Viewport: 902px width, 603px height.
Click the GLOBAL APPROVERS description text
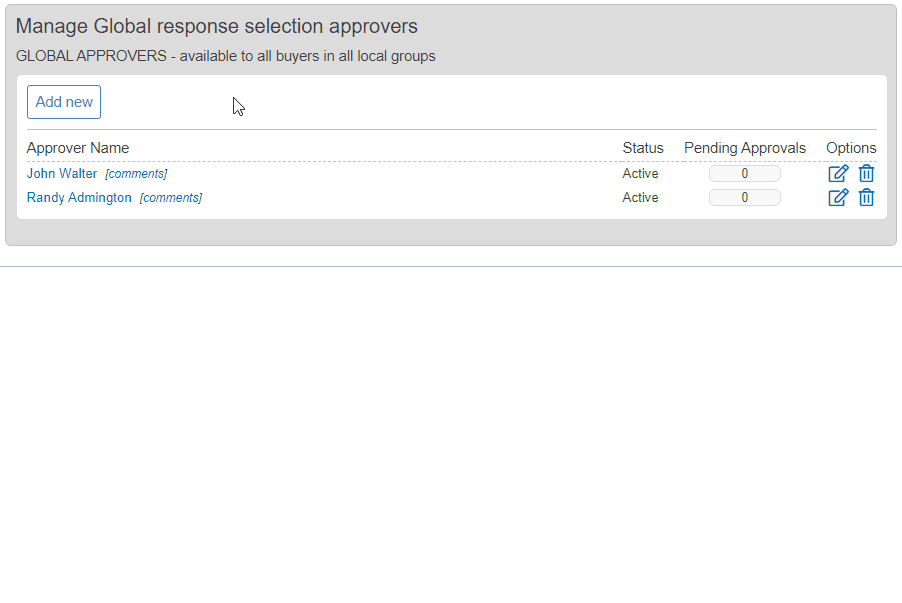pyautogui.click(x=226, y=56)
